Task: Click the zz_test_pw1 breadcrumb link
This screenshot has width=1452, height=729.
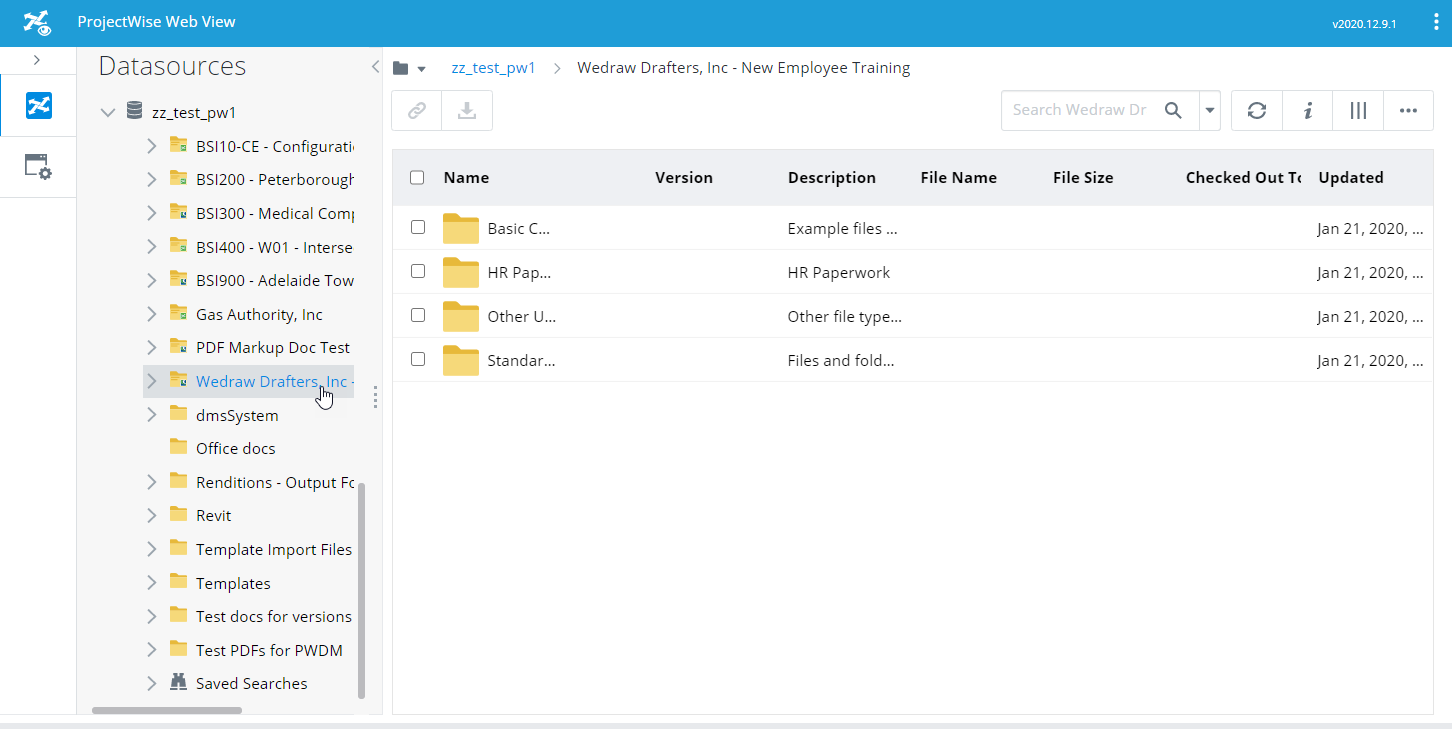Action: pyautogui.click(x=493, y=69)
